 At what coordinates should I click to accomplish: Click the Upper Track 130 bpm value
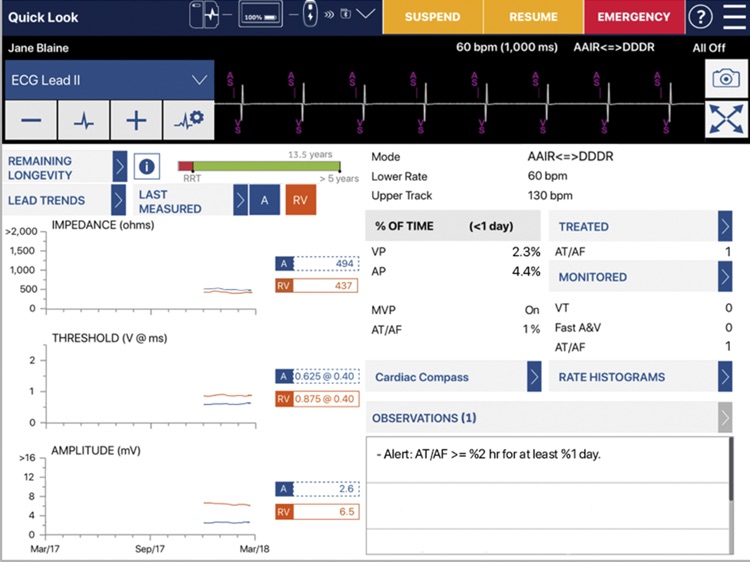click(550, 196)
